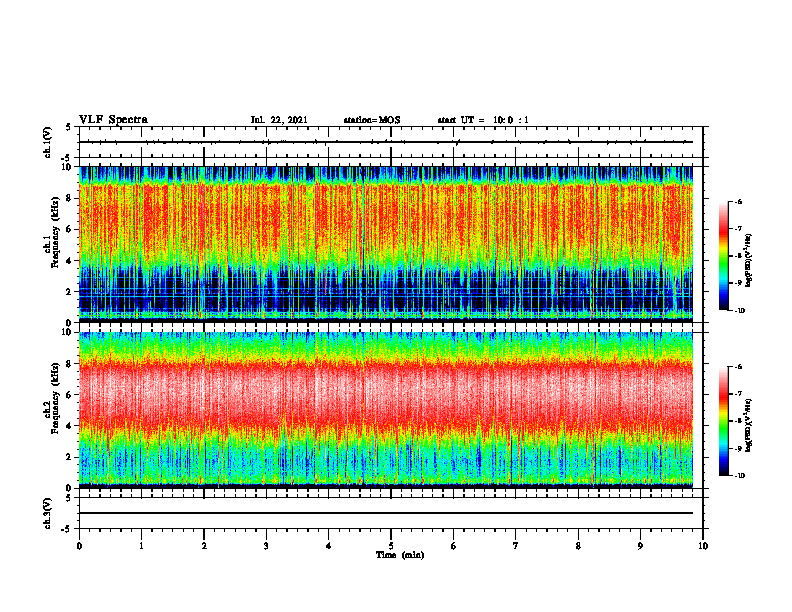
Task: Click the time axis tick label "2"
Action: coord(204,546)
